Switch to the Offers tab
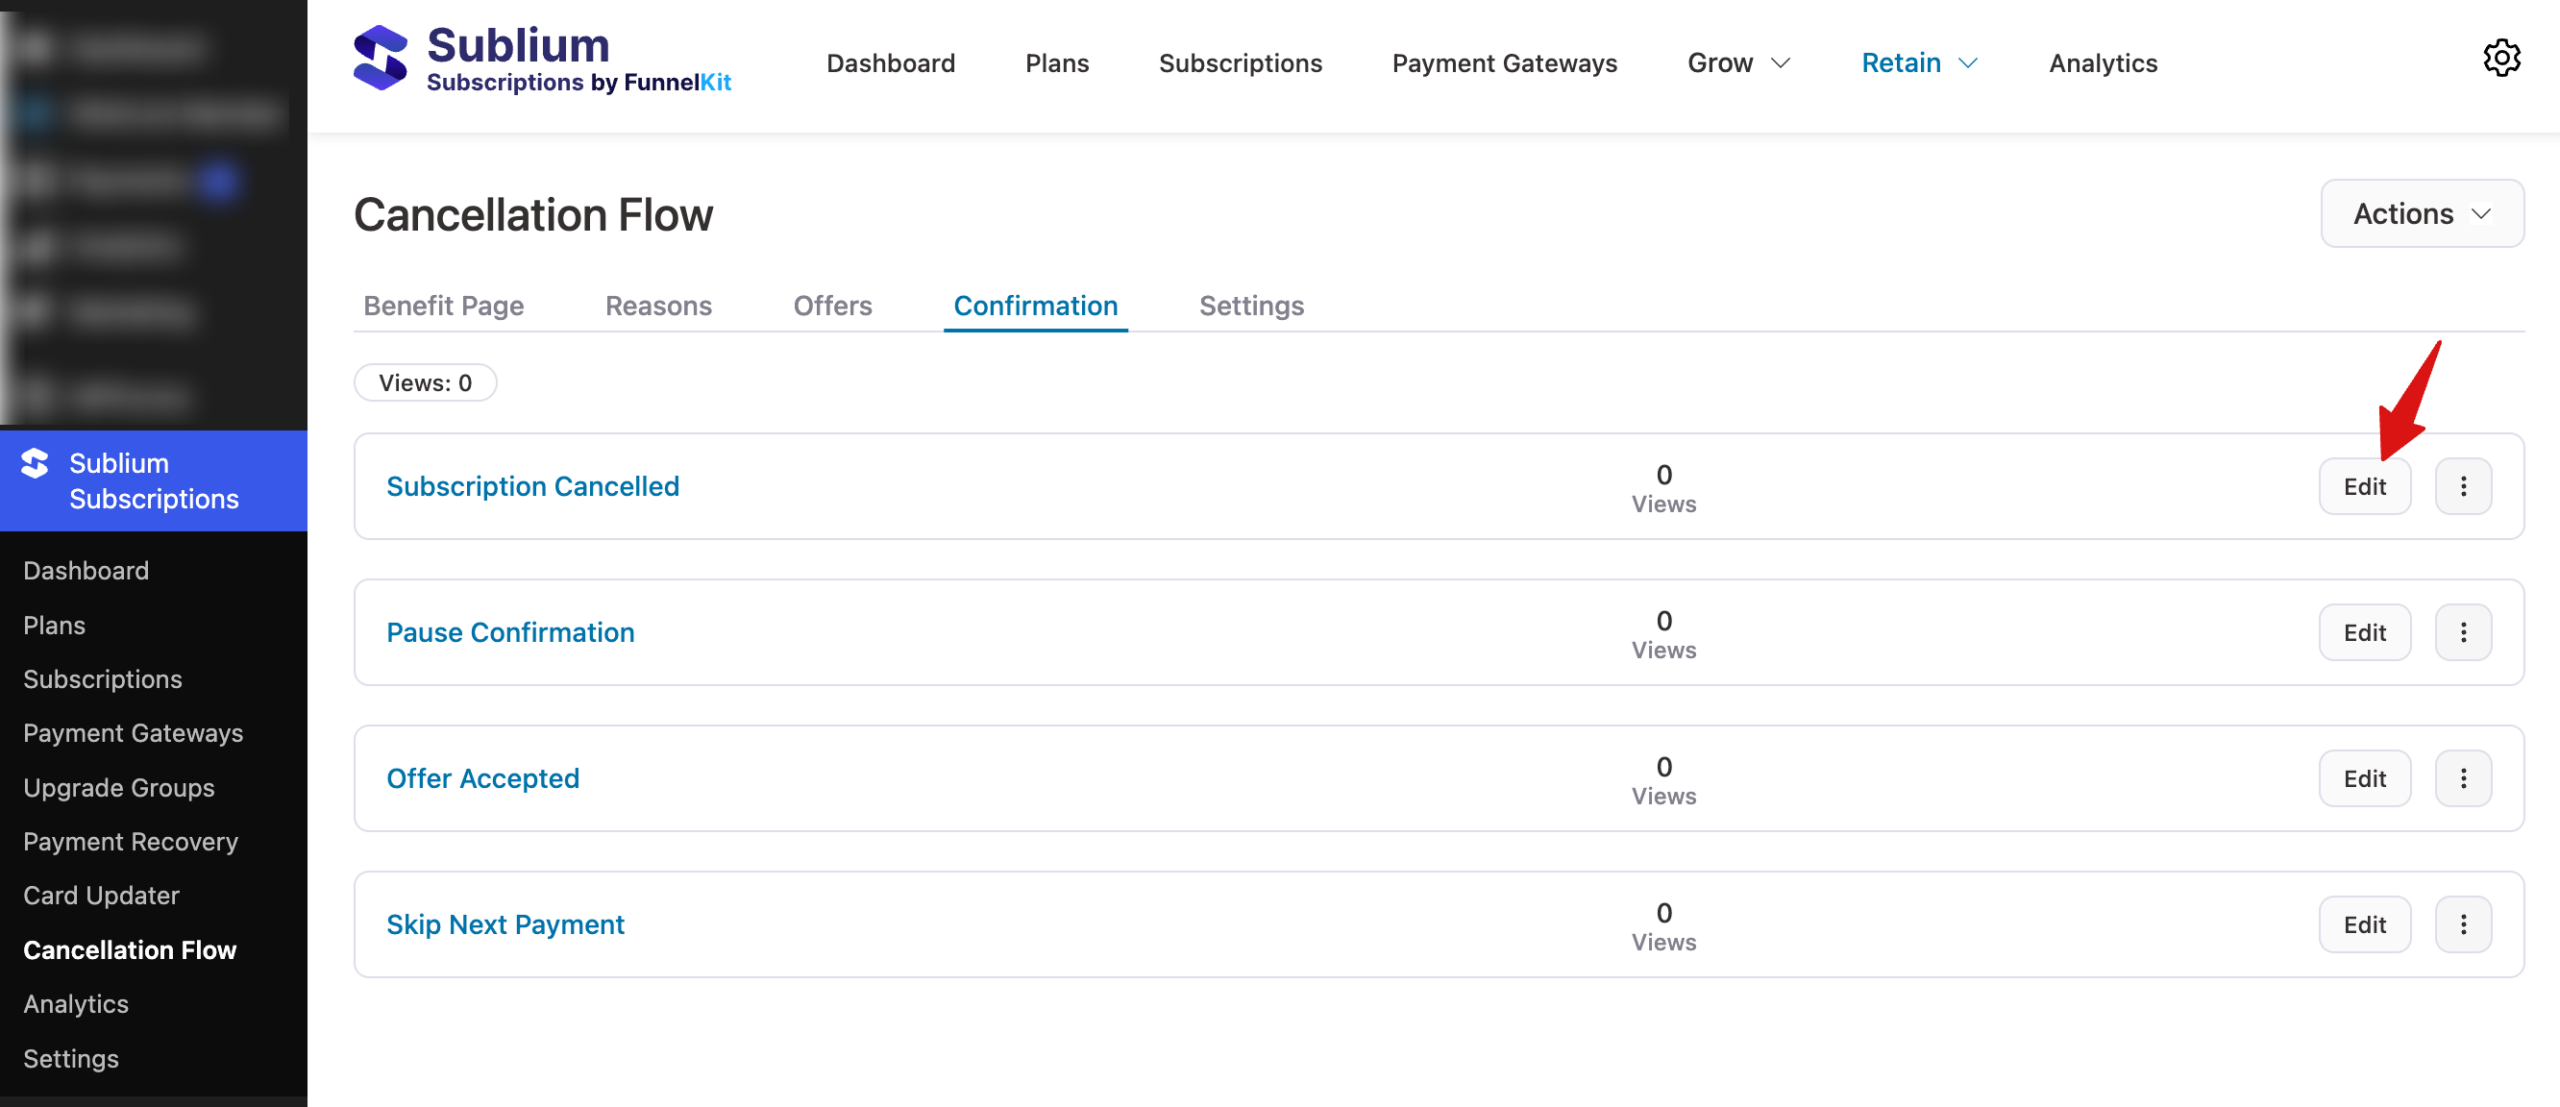 point(832,306)
